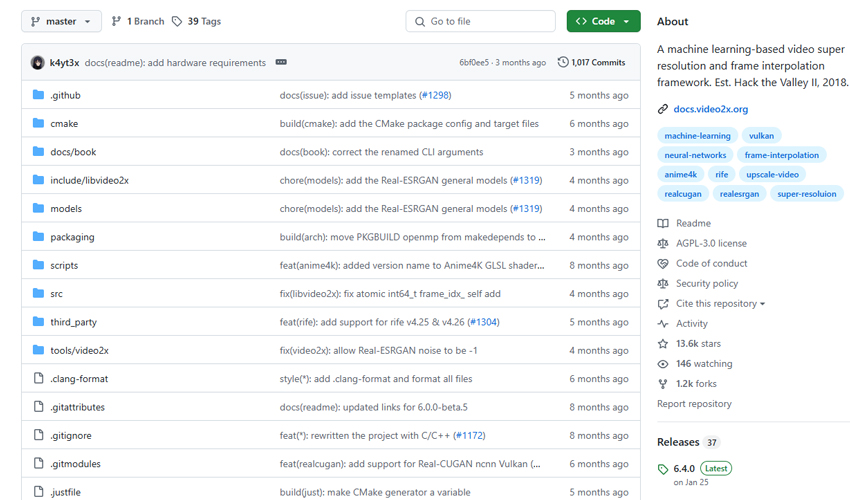Select the frame-interpolation topic tag
The height and width of the screenshot is (500, 850).
pos(782,155)
